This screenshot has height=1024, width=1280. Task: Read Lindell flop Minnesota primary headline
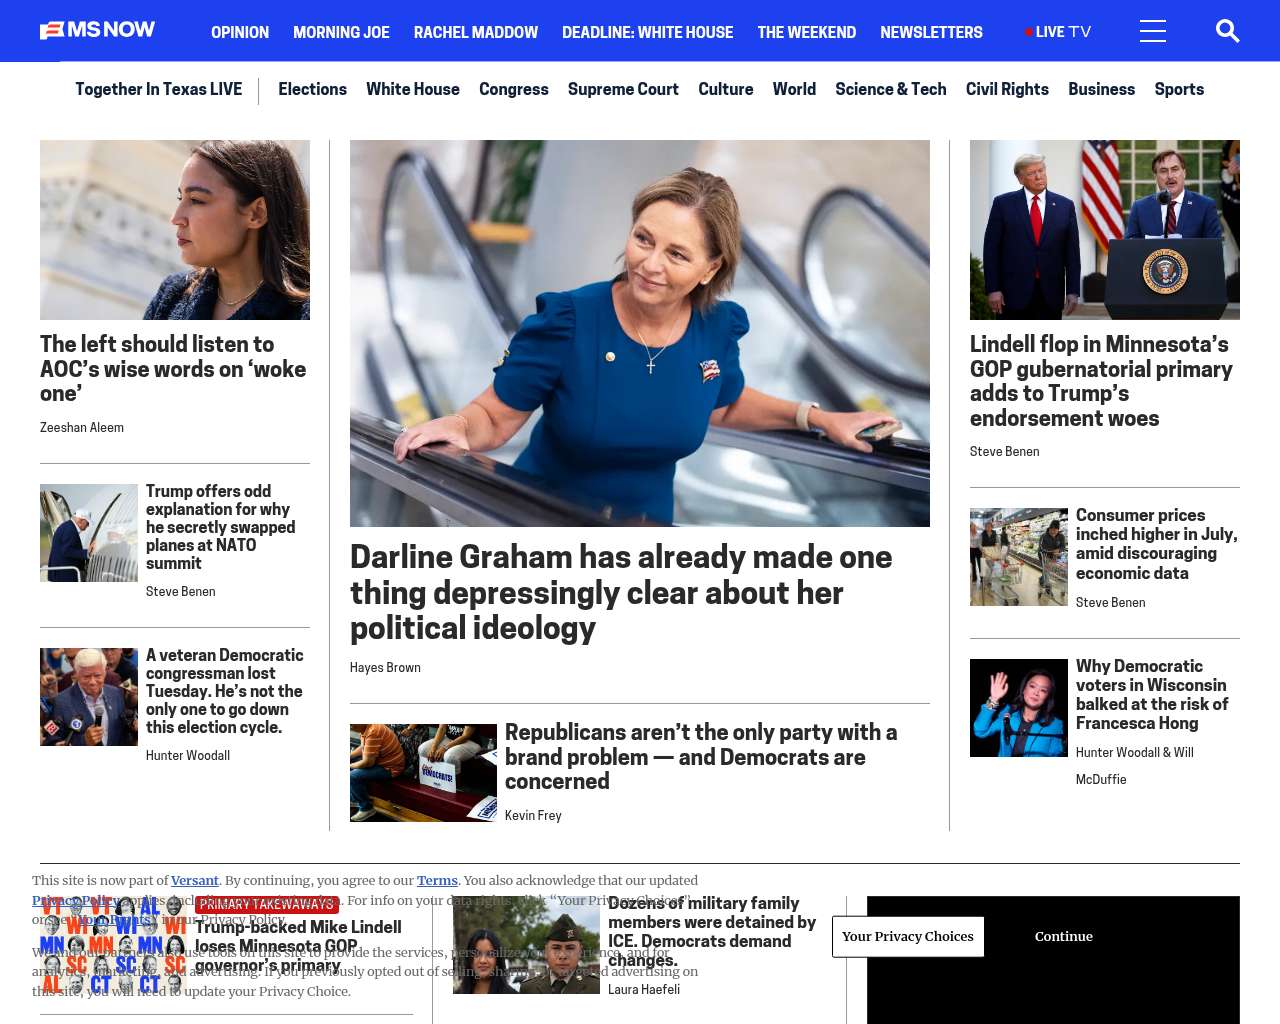(1101, 381)
